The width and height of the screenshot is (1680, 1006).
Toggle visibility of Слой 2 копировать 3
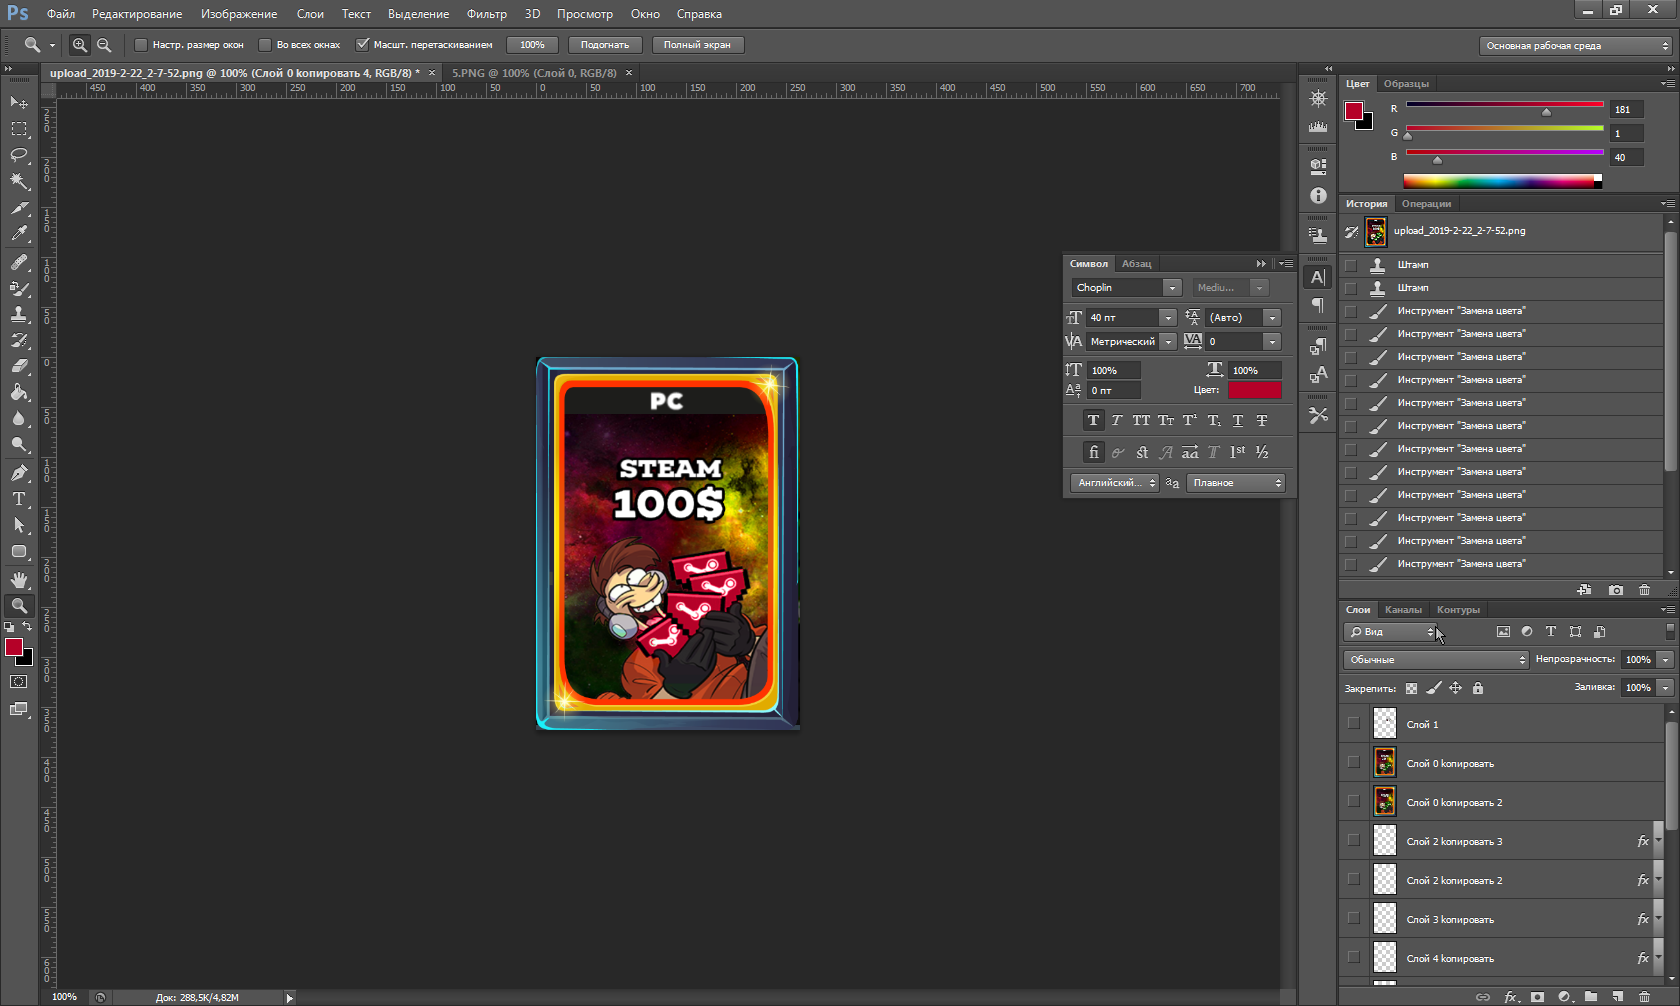pyautogui.click(x=1354, y=840)
